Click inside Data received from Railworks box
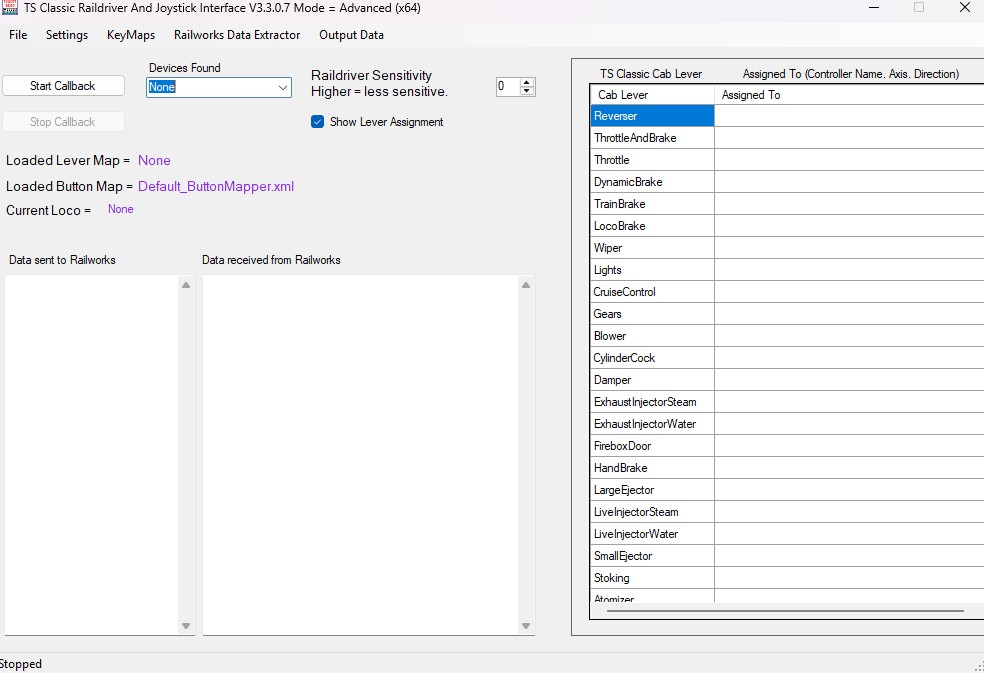This screenshot has width=984, height=673. (360, 455)
